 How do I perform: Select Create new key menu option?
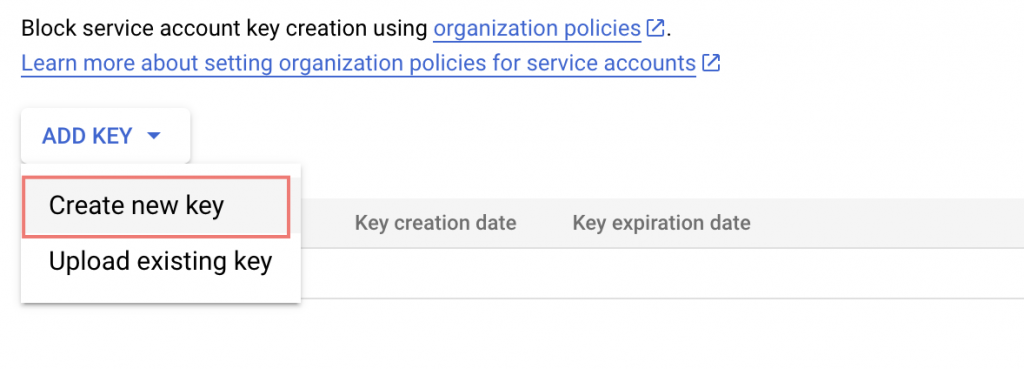coord(155,206)
